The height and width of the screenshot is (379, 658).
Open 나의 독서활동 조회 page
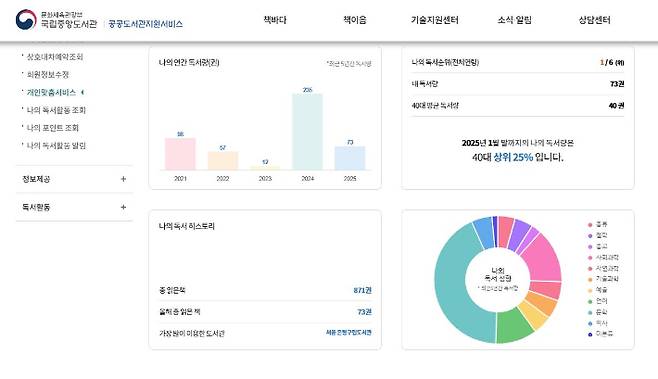click(56, 110)
